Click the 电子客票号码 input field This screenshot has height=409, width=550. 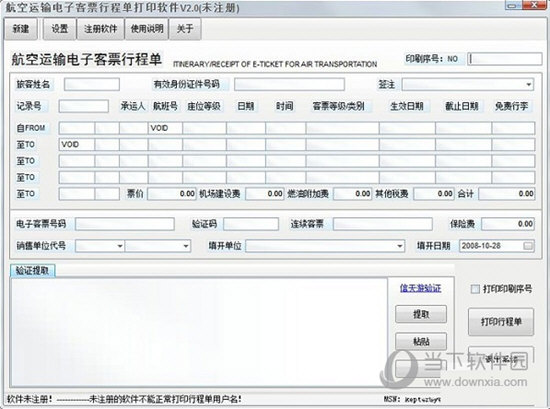pyautogui.click(x=125, y=224)
